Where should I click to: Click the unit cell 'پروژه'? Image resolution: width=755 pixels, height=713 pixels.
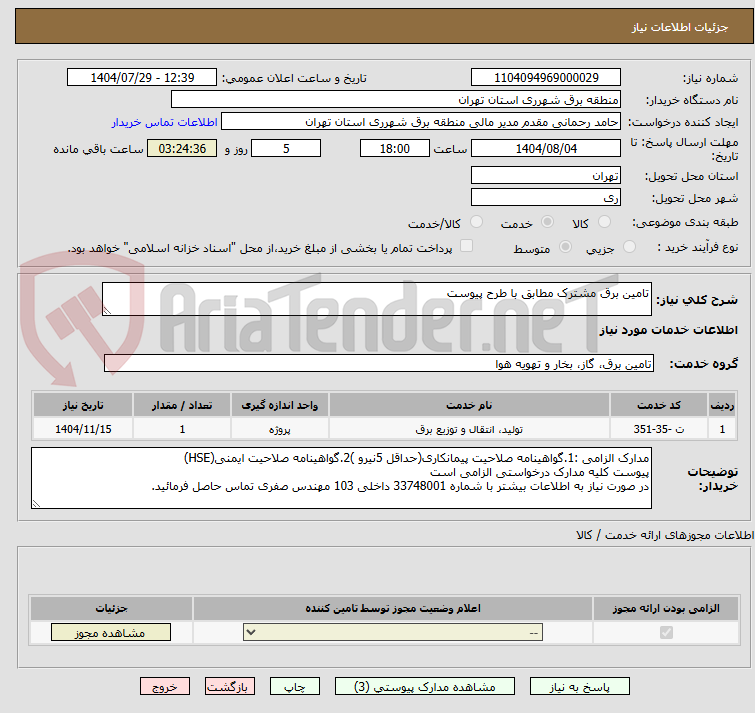click(x=280, y=428)
